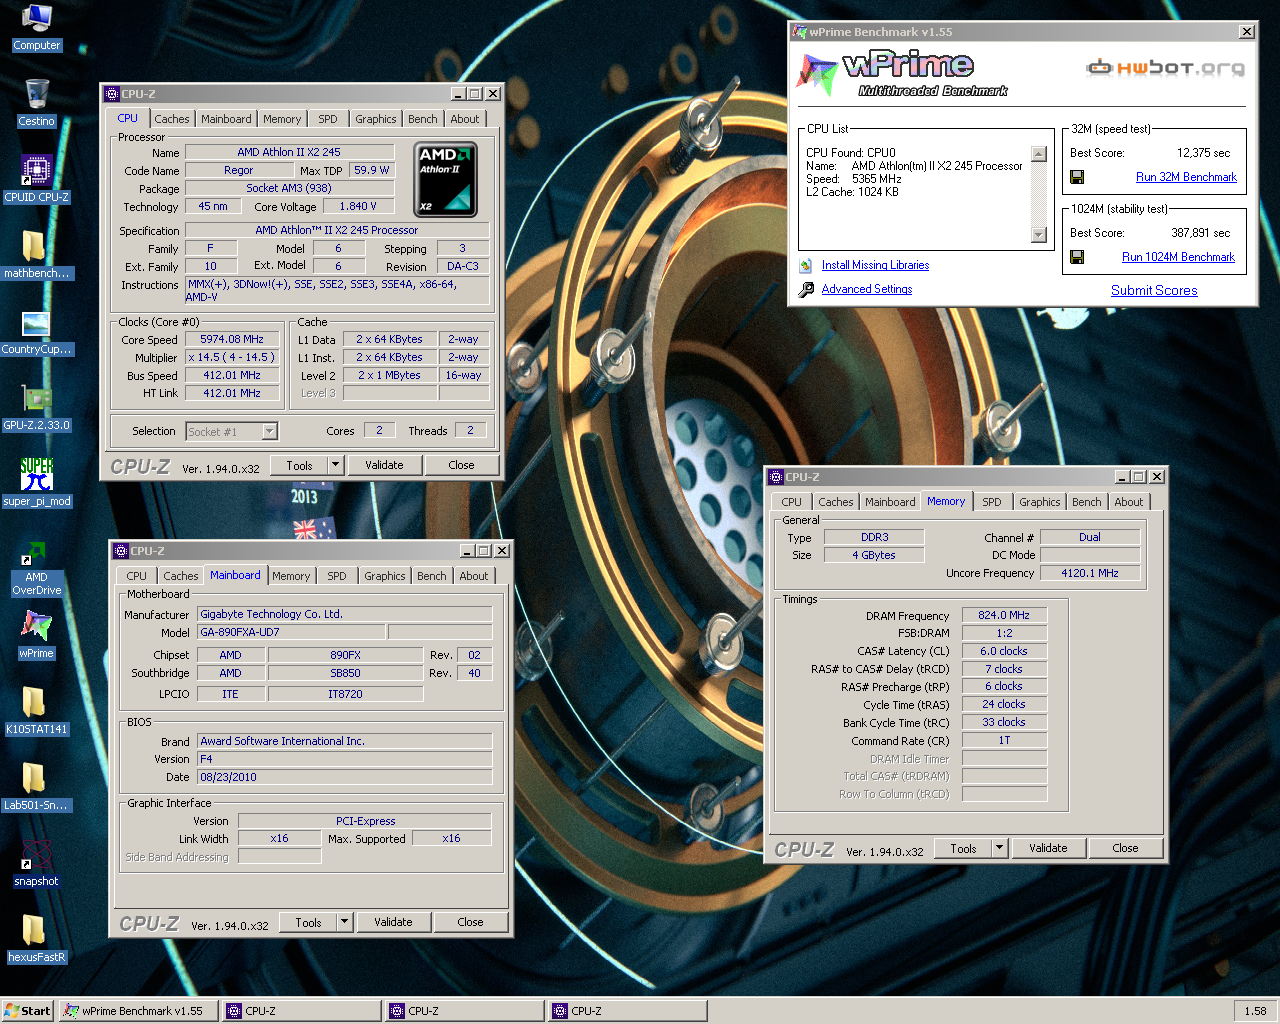
Task: Click the 1.58 clock in the system tray
Action: click(x=1256, y=1011)
